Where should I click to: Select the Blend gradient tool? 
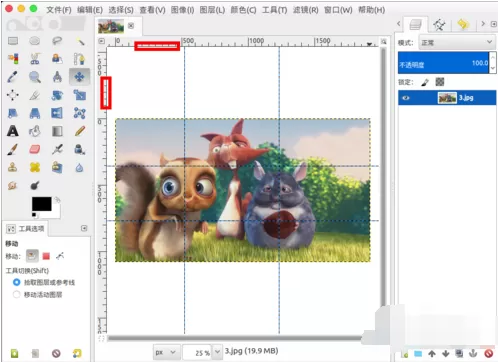[x=57, y=131]
